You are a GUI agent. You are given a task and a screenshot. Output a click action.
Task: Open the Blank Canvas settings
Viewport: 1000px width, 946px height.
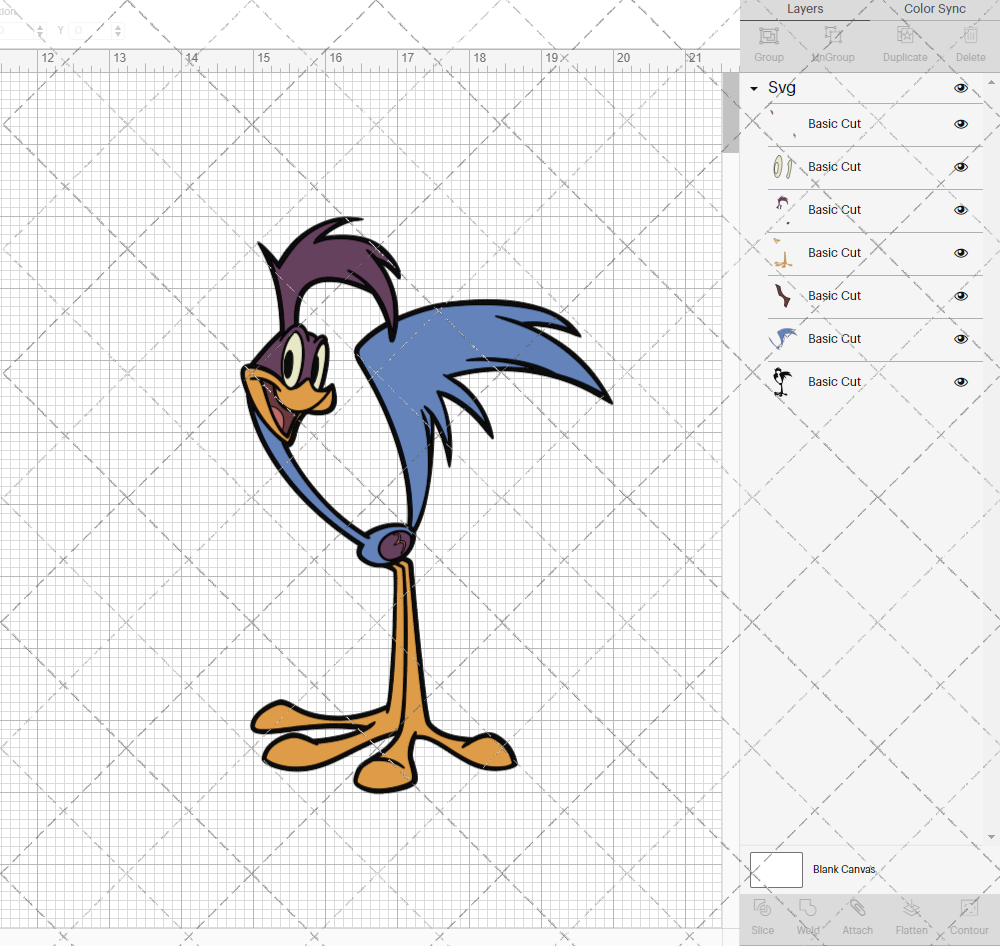point(844,869)
